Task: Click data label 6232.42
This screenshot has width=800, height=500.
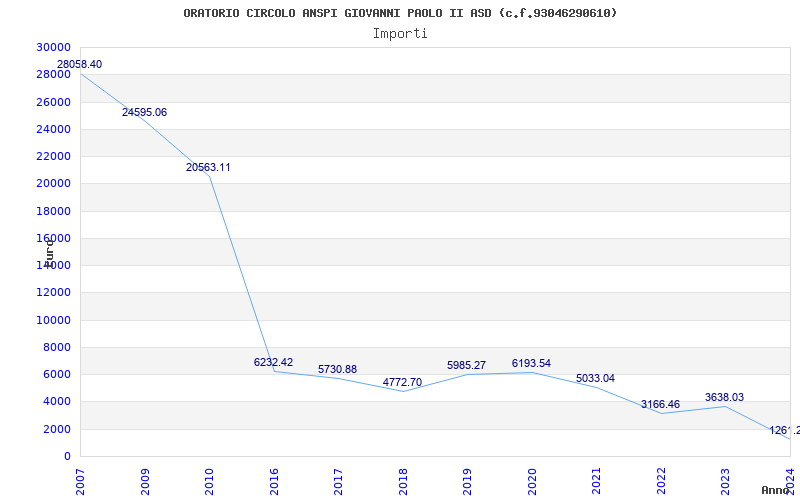Action: point(273,362)
